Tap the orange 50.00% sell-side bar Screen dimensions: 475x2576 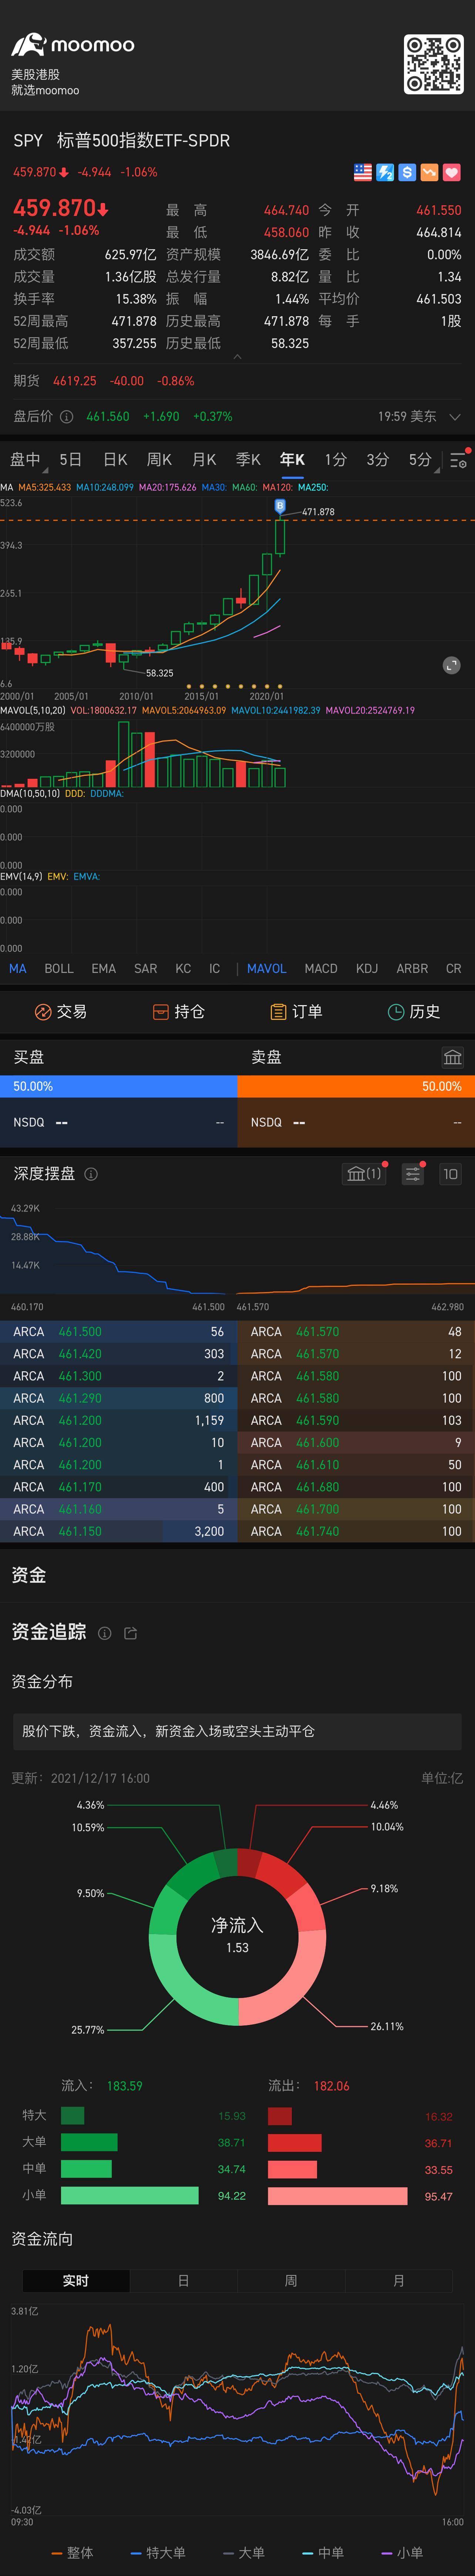click(356, 1086)
